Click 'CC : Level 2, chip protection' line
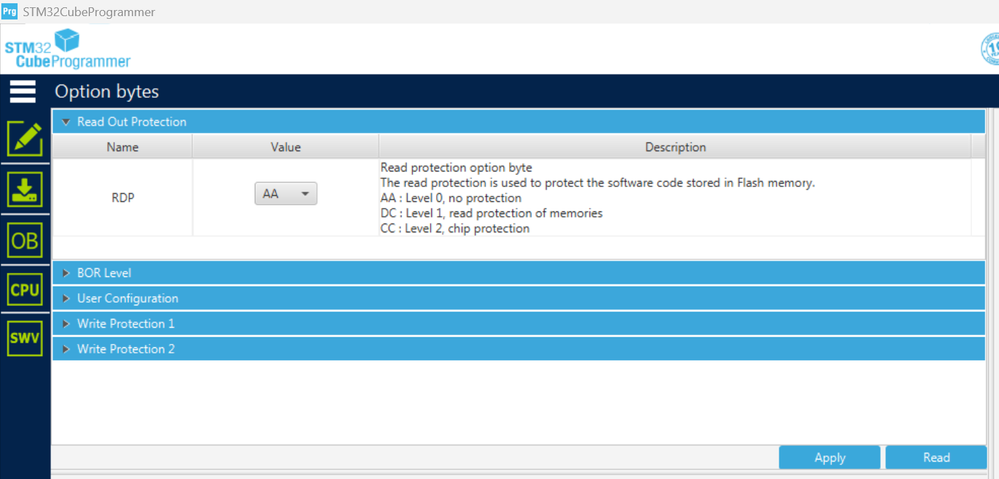The image size is (999, 479). (x=455, y=228)
